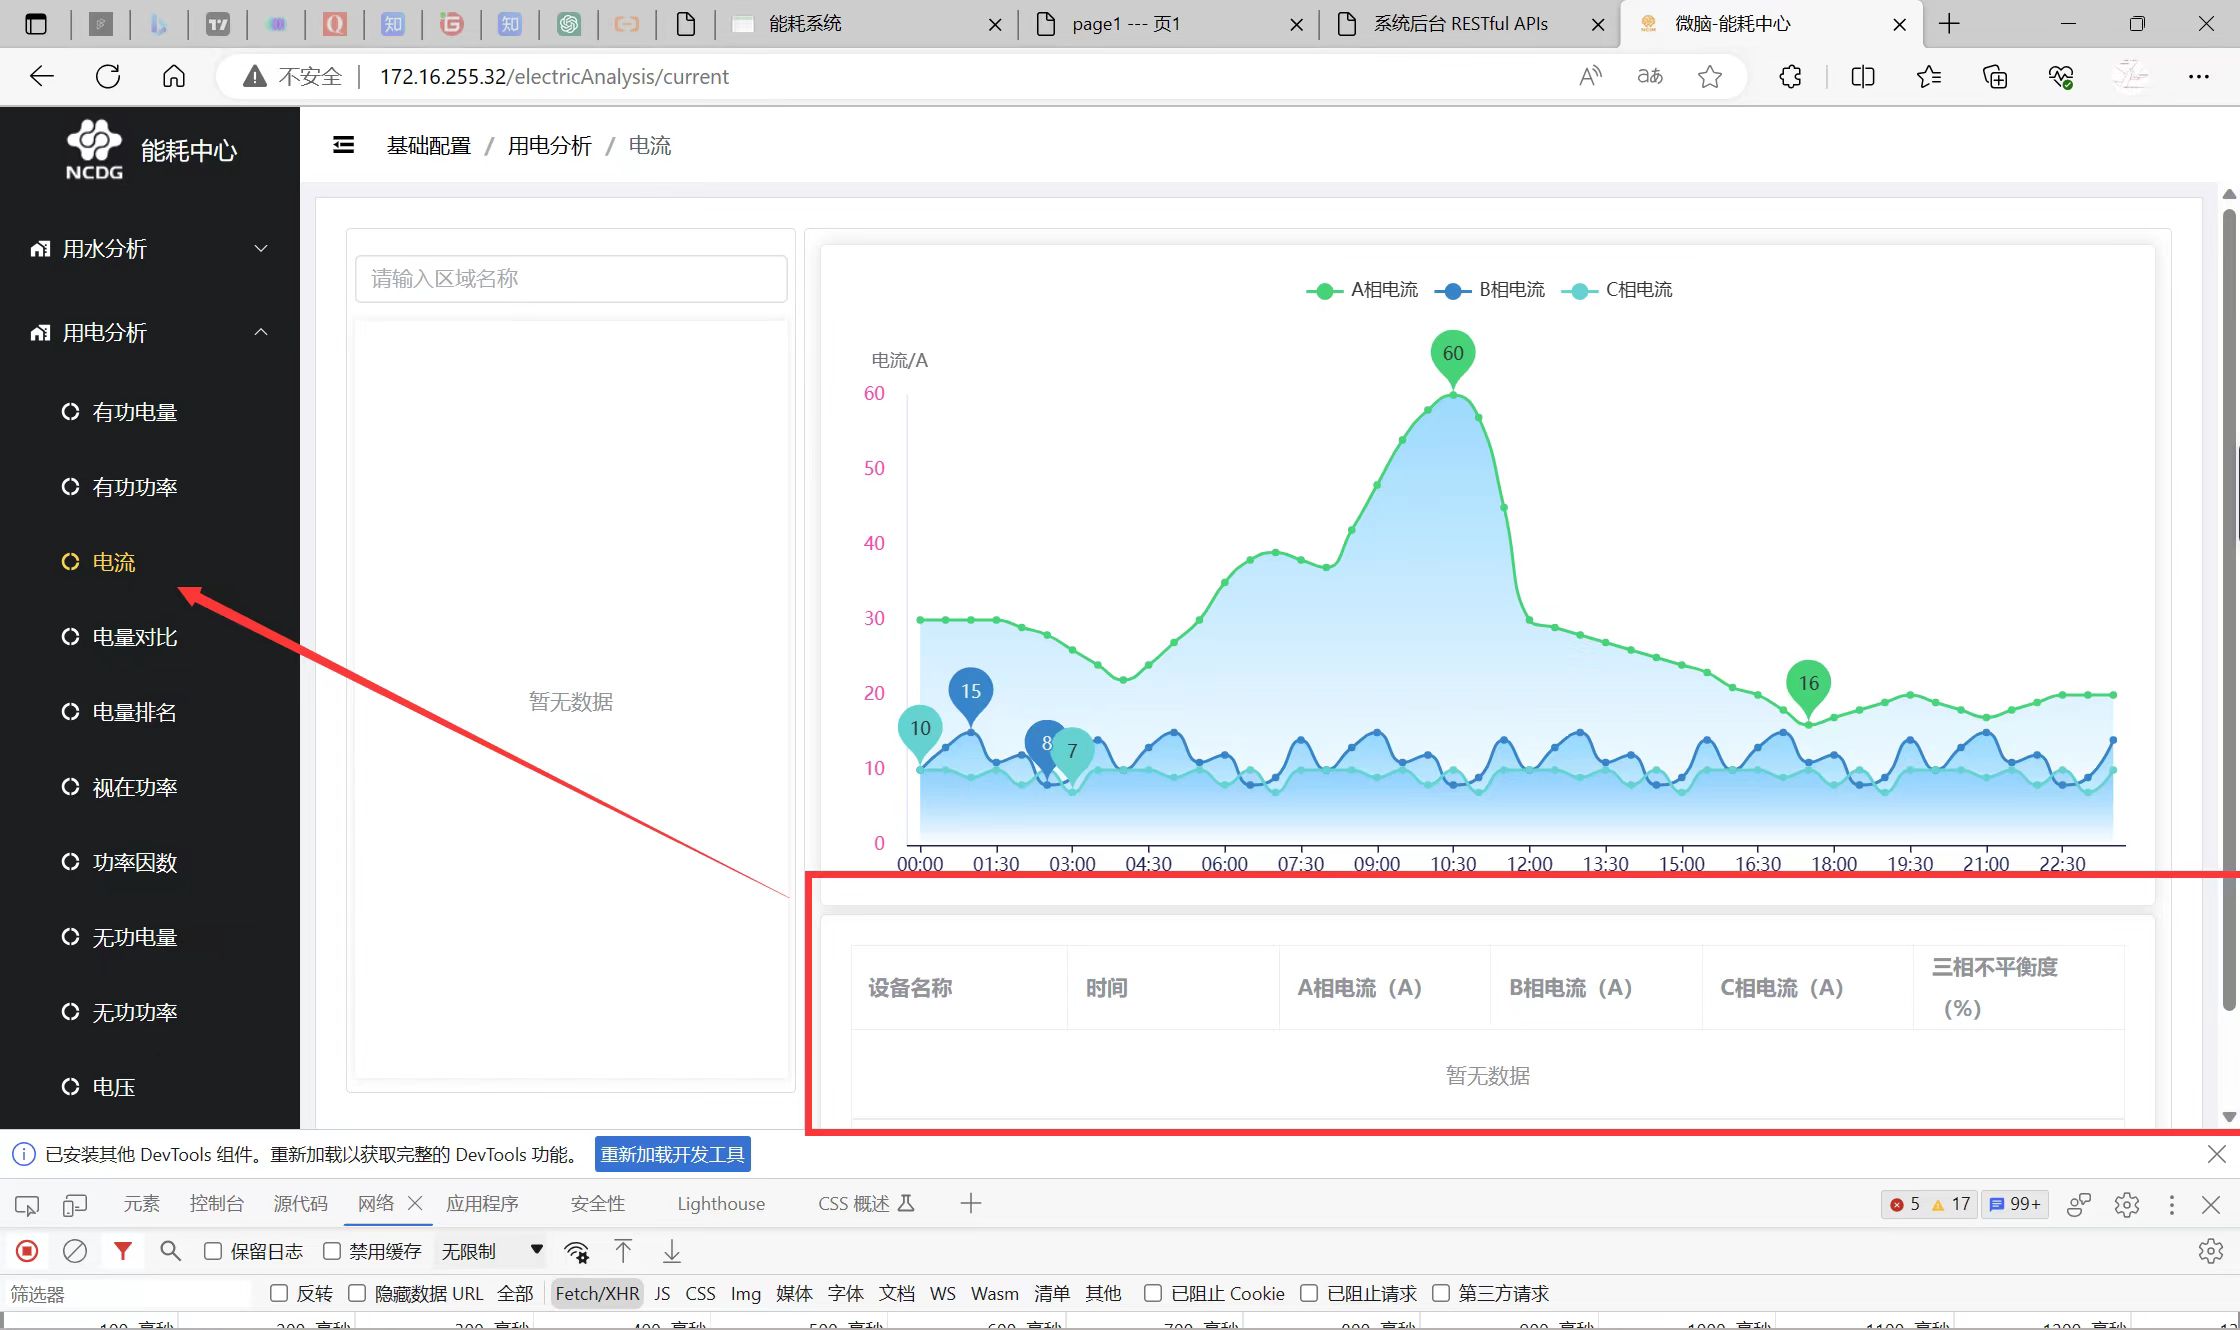Open 有功功率 sidebar page

click(x=135, y=487)
